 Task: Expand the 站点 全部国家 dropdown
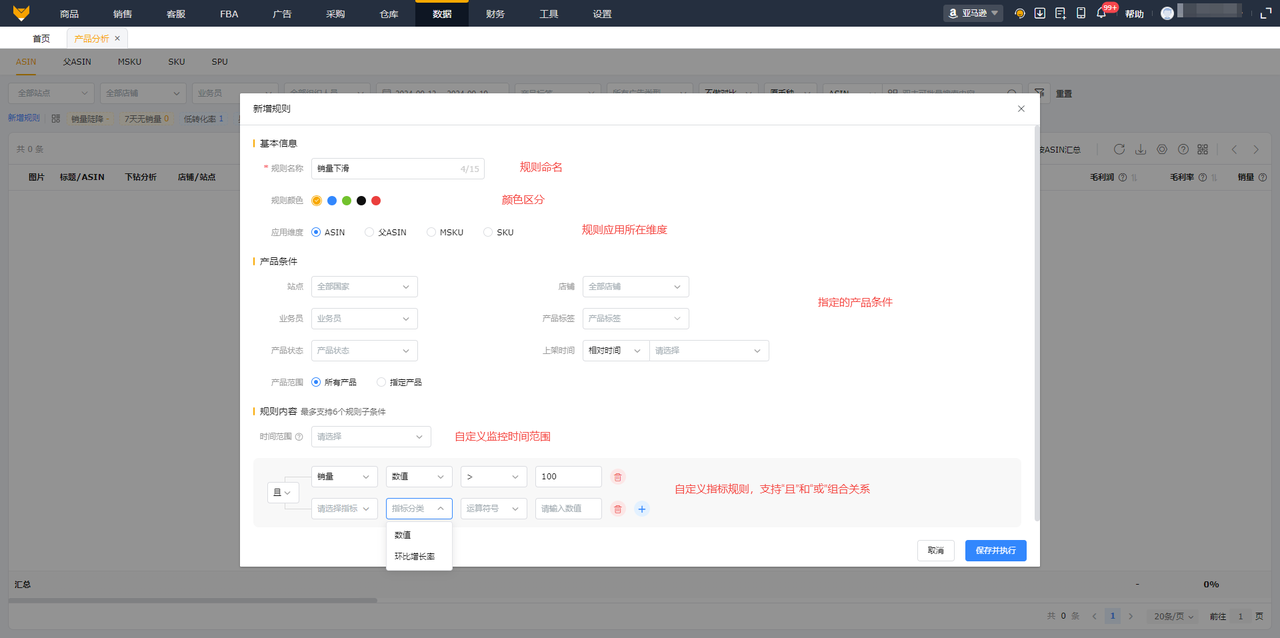click(x=364, y=287)
